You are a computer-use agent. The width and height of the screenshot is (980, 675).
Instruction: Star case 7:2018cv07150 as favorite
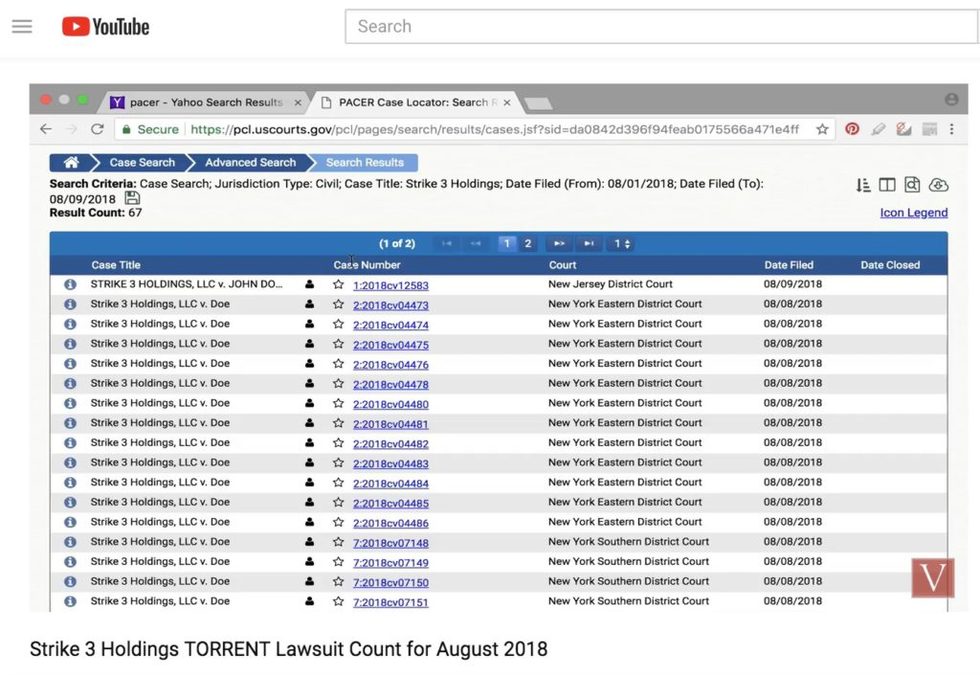coord(338,582)
